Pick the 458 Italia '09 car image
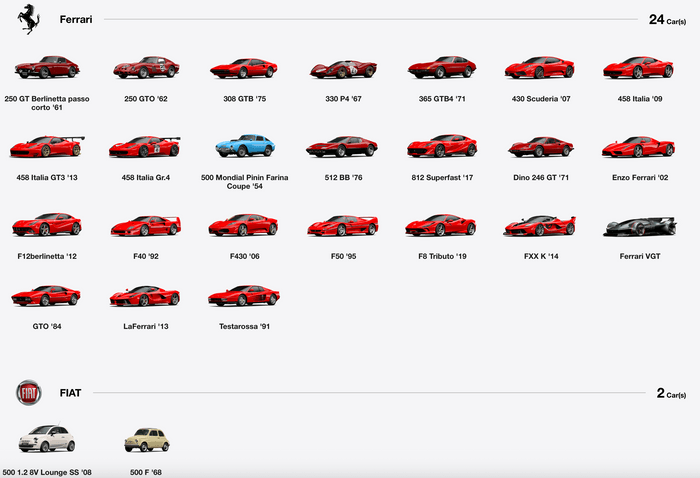The width and height of the screenshot is (700, 478). click(x=638, y=67)
